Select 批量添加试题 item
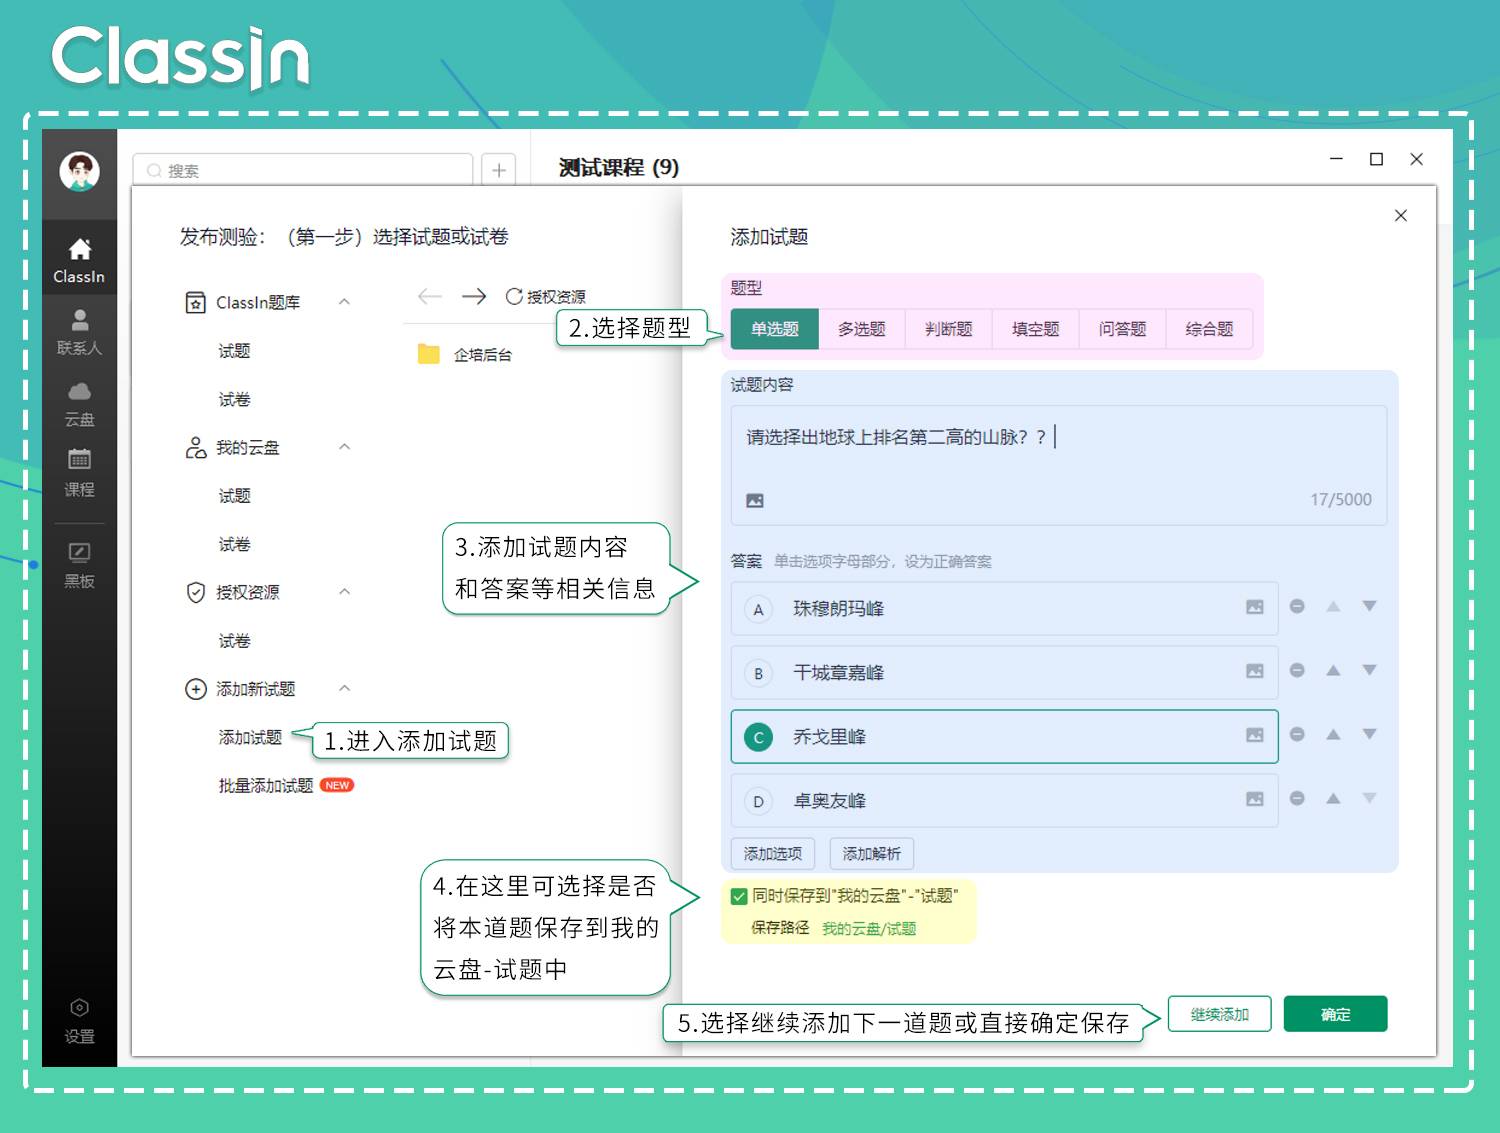1500x1133 pixels. 266,785
